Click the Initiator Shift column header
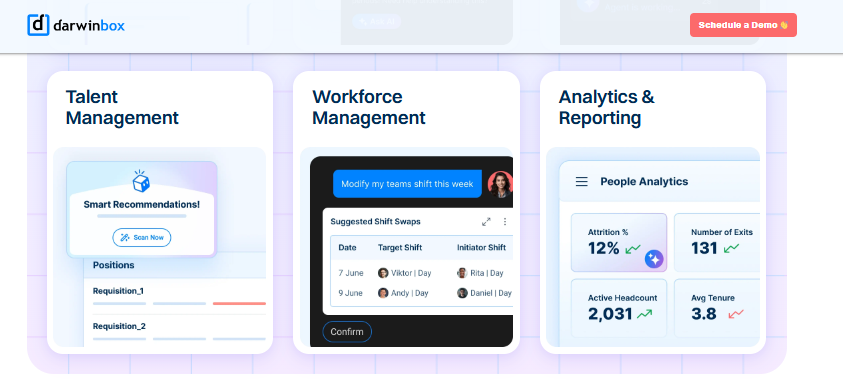Screen dimensions: 843x387 point(481,248)
